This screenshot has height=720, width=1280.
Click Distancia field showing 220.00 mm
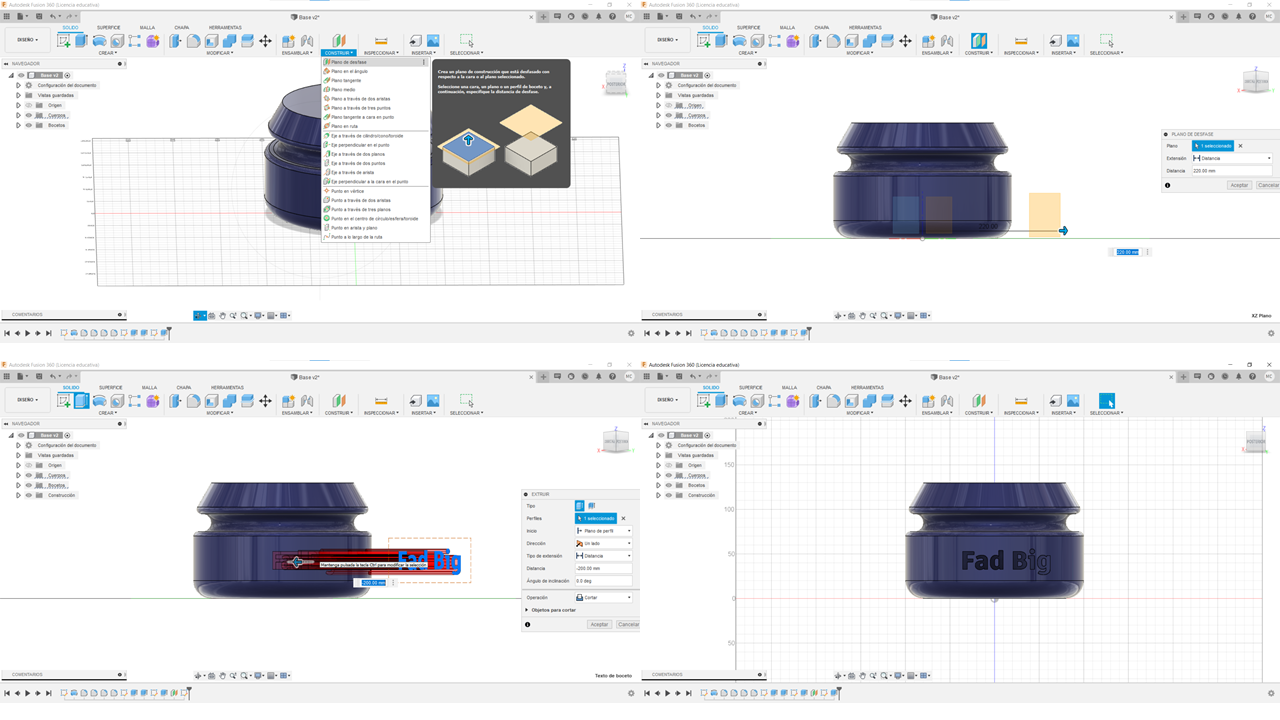1232,171
